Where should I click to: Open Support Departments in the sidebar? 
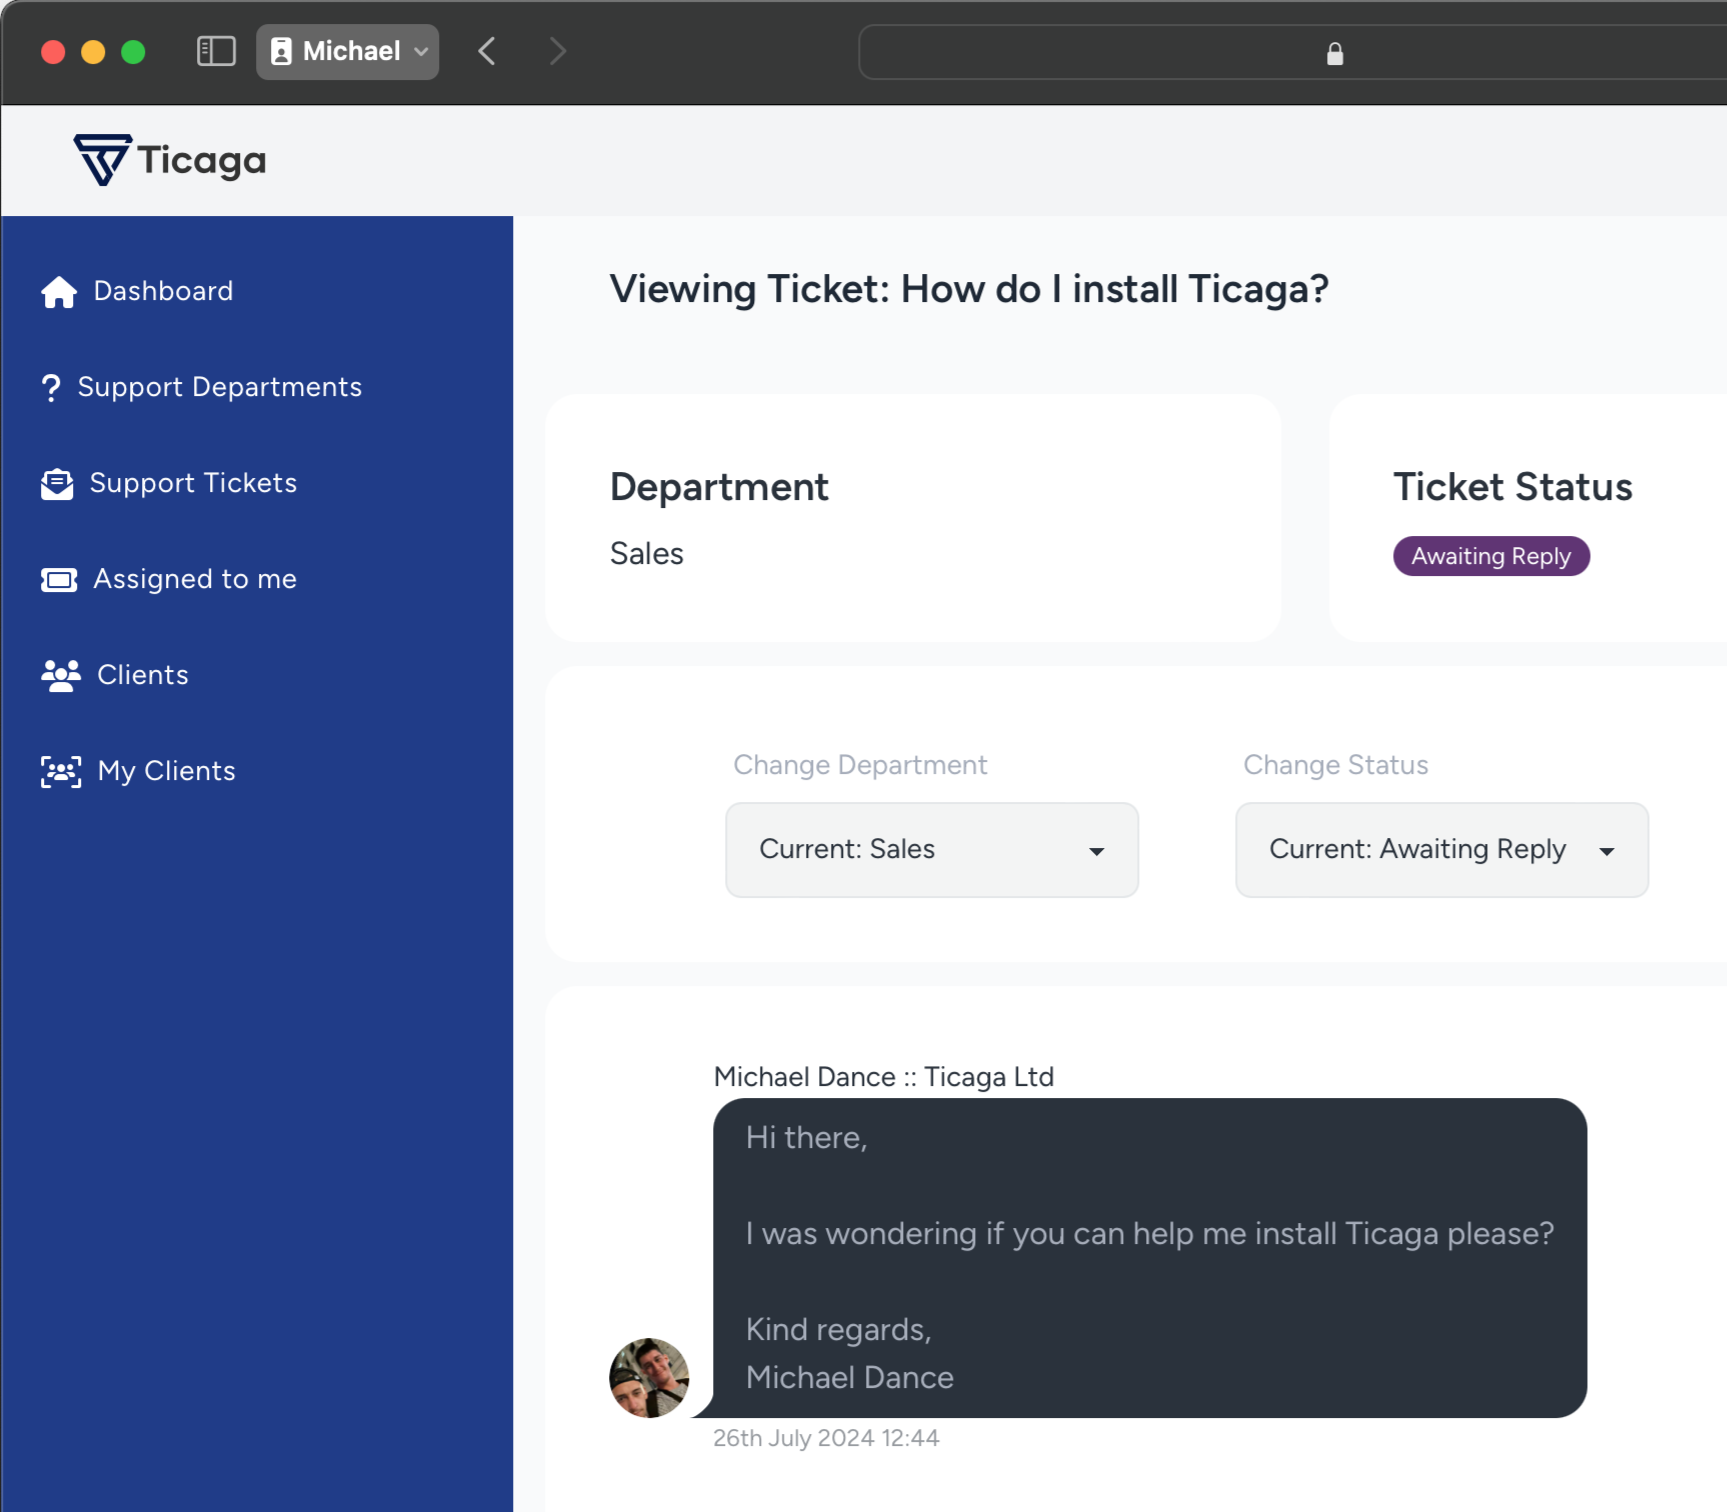220,387
